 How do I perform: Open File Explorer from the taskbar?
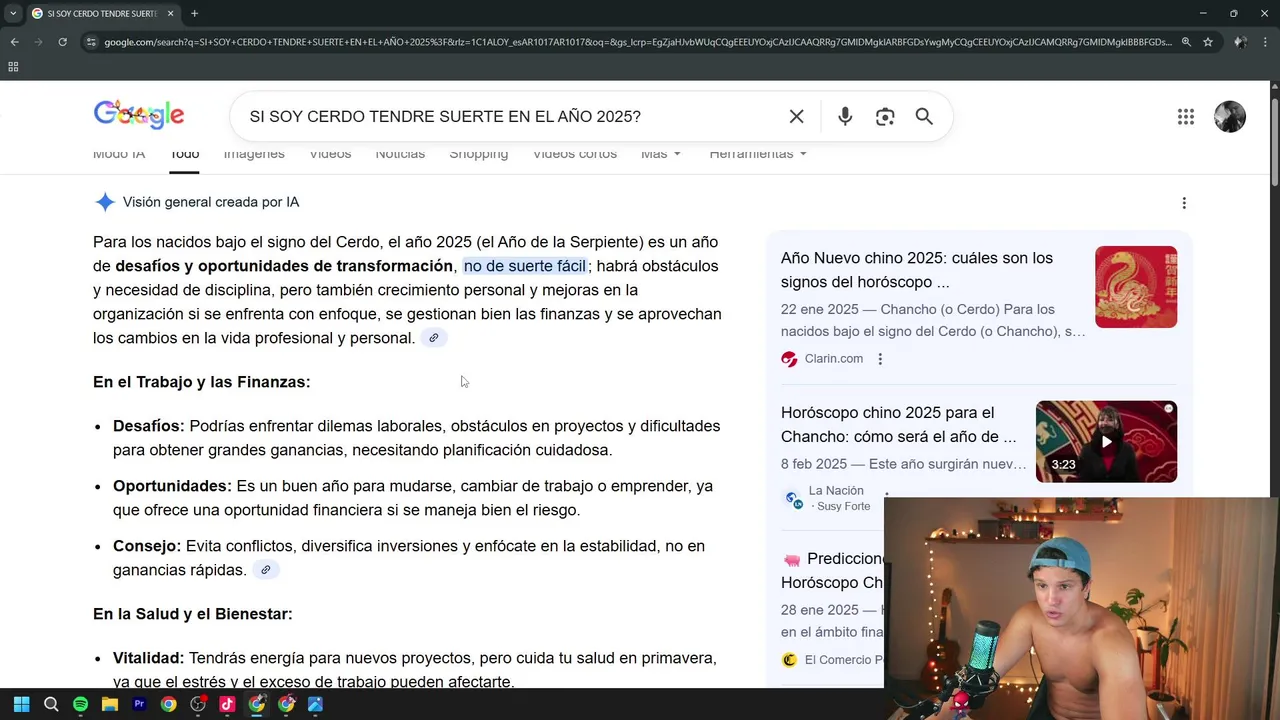110,704
